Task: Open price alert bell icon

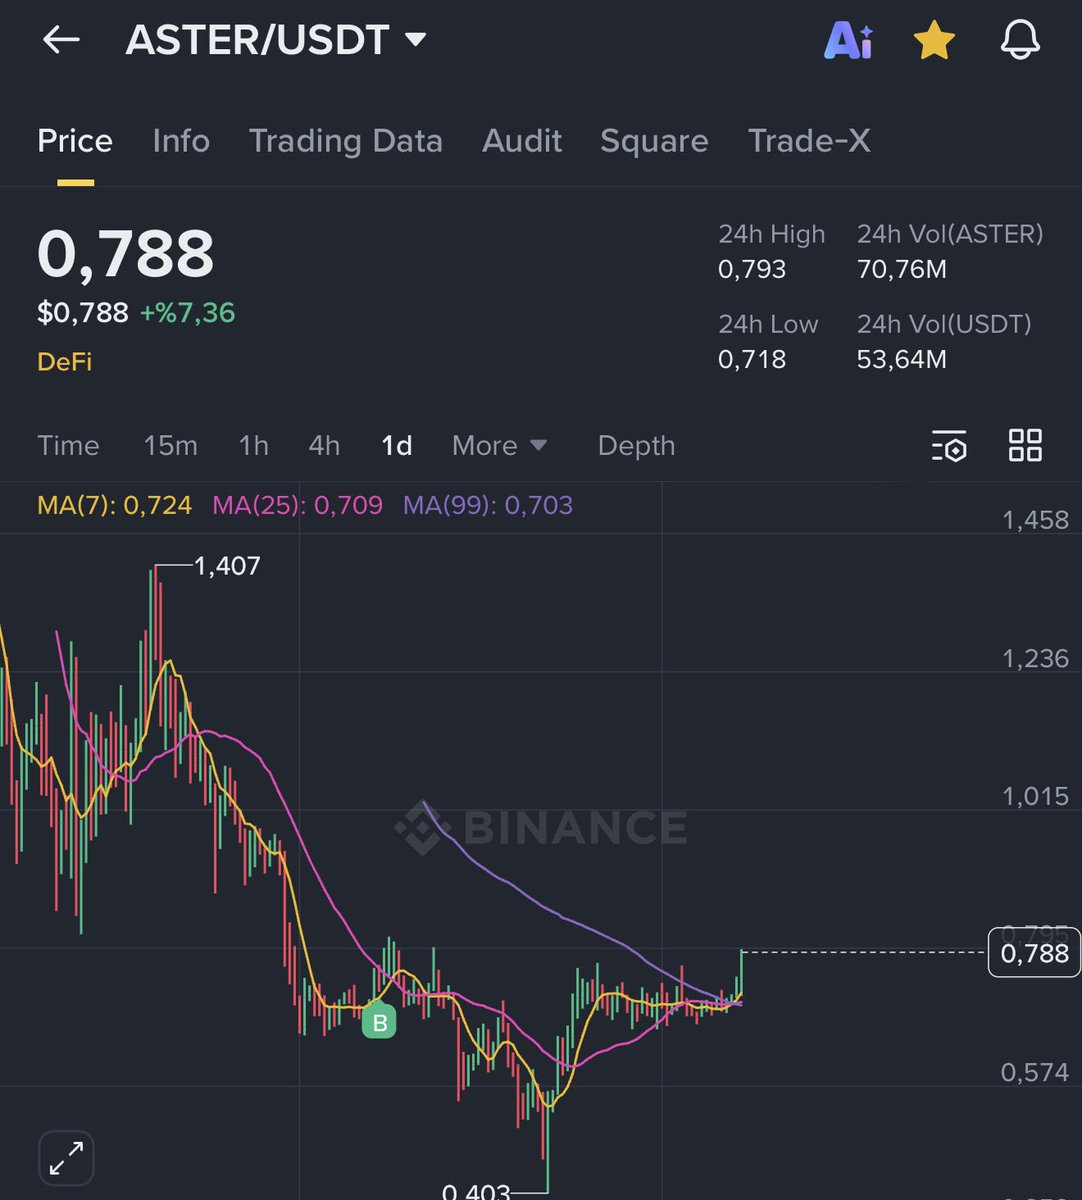Action: (x=1020, y=41)
